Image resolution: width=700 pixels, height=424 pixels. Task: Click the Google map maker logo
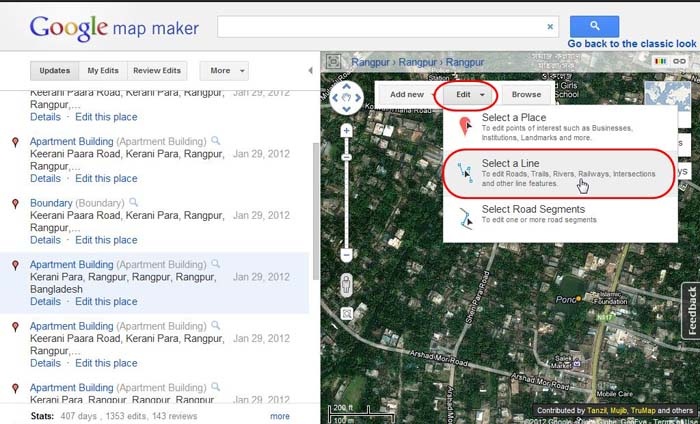coord(114,28)
